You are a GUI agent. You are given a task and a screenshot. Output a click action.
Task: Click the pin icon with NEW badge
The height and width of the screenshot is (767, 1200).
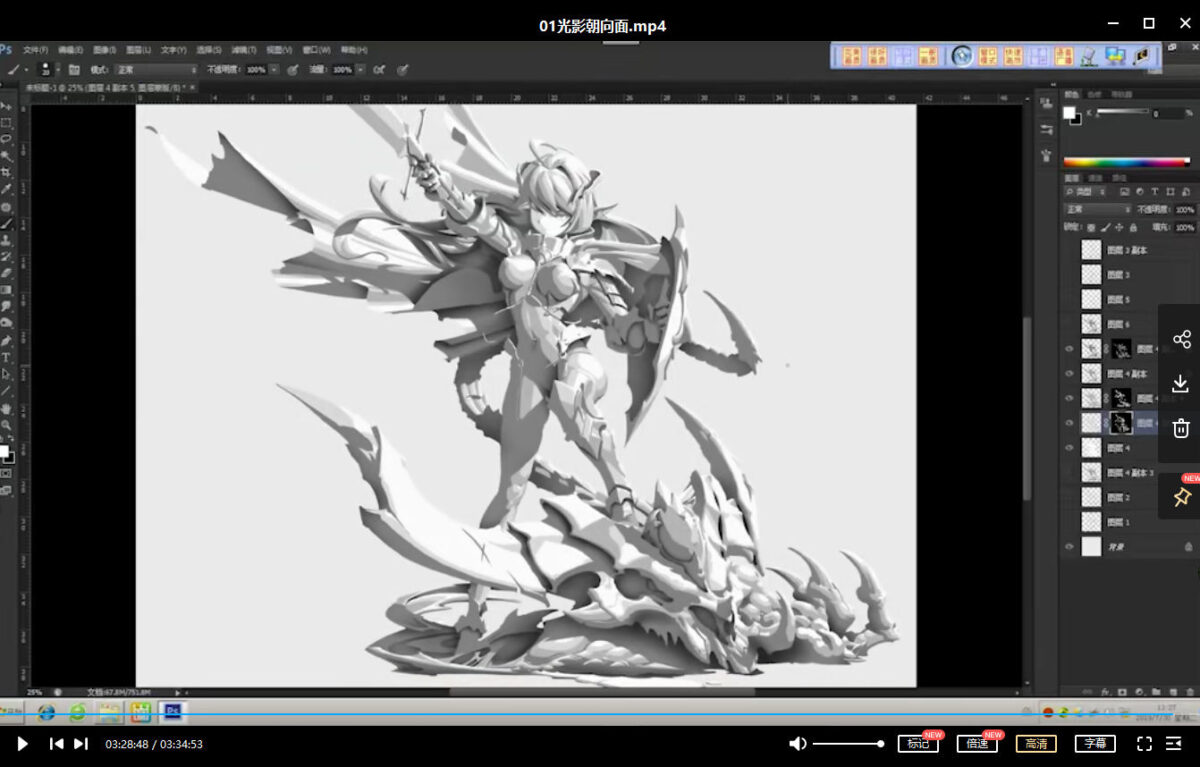coord(1181,496)
